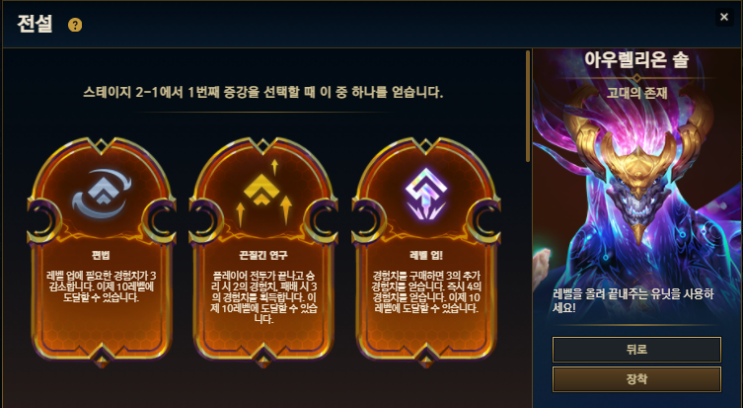Viewport: 743px width, 408px height.
Task: Select the 끈질긴 연구 augment title
Action: point(263,256)
